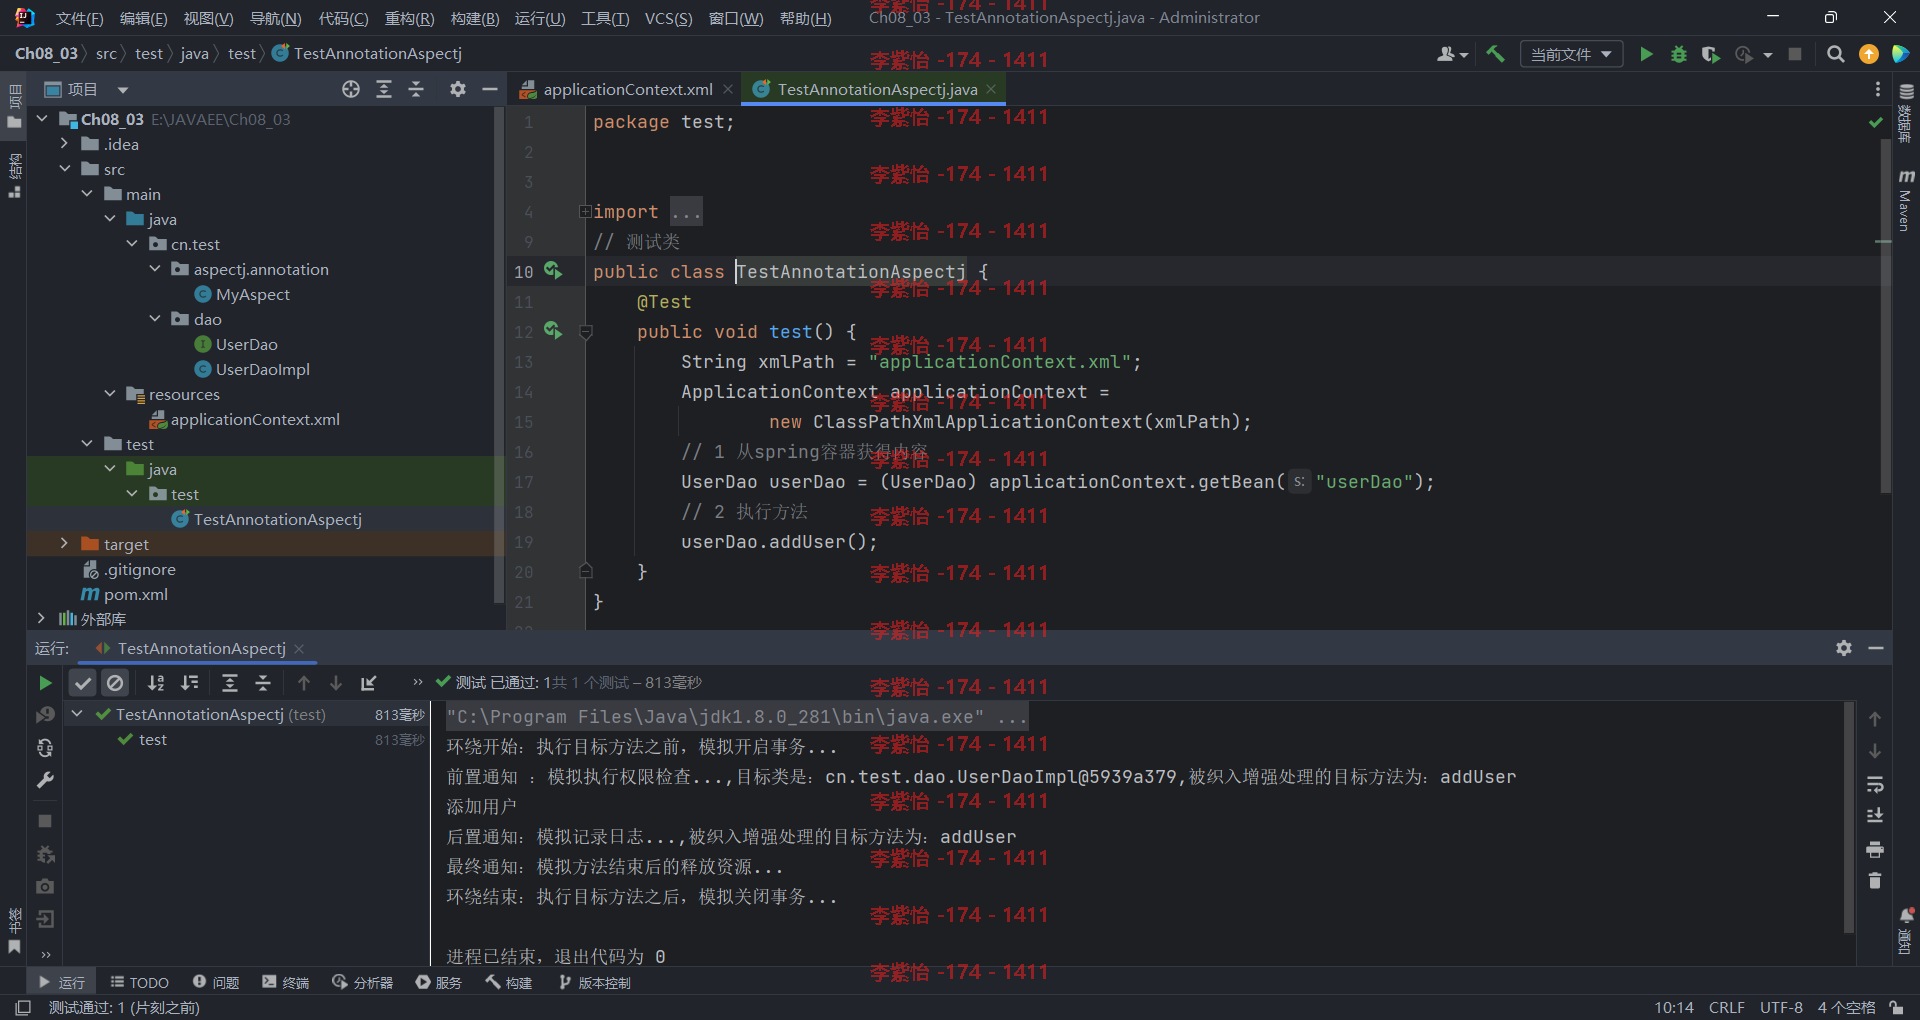Rerun test with green arrow in run panel
This screenshot has width=1920, height=1020.
click(45, 683)
